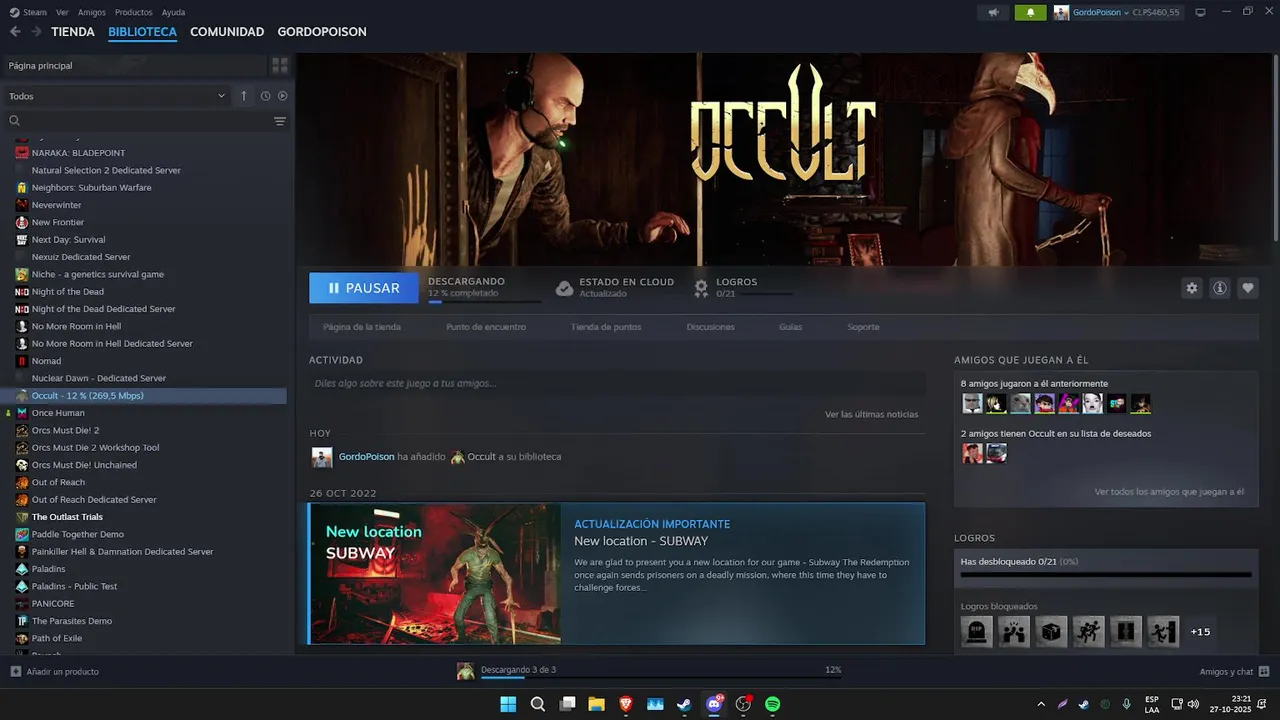Open advanced filter options beside search
The width and height of the screenshot is (1280, 720).
(280, 121)
